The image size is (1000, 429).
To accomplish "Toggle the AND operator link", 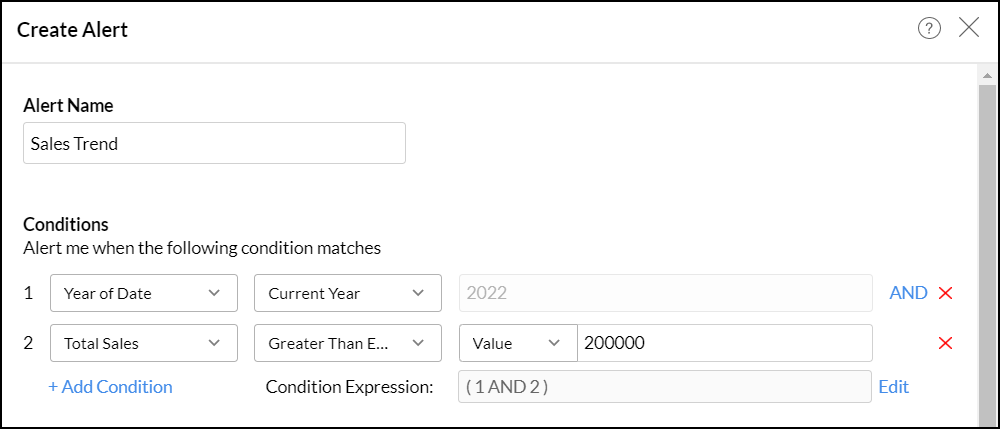I will (x=908, y=293).
